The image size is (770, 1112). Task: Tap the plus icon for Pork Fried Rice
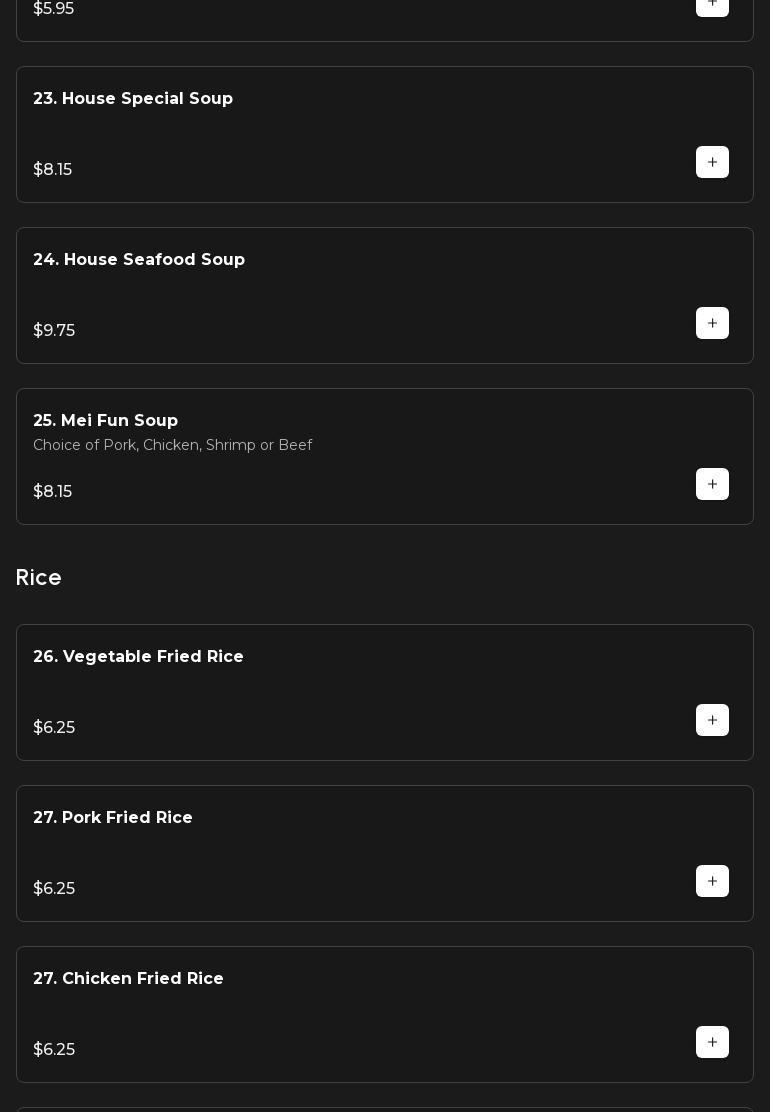pos(712,881)
